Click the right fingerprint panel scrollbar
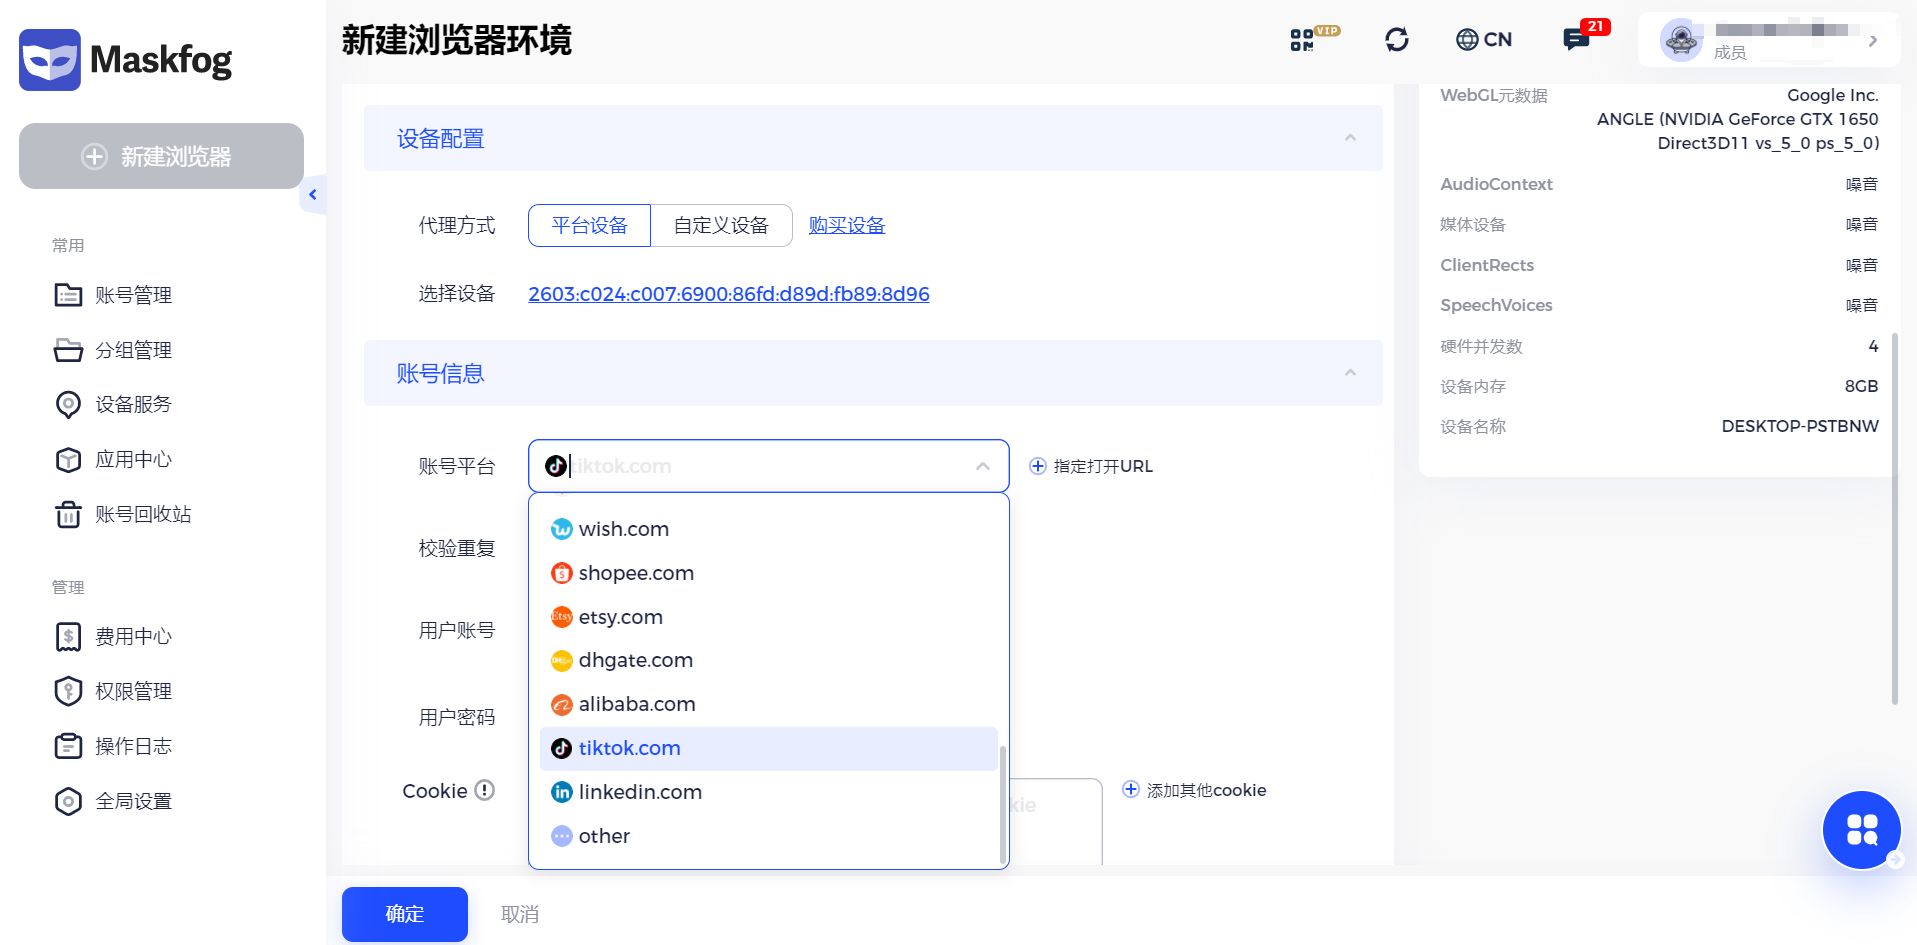This screenshot has width=1917, height=945. click(x=1894, y=519)
